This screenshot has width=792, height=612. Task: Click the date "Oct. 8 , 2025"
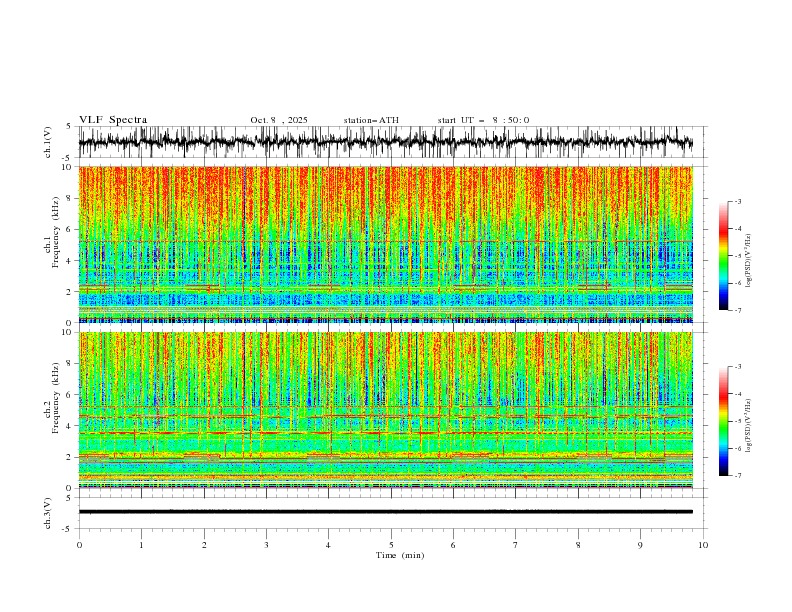click(279, 120)
